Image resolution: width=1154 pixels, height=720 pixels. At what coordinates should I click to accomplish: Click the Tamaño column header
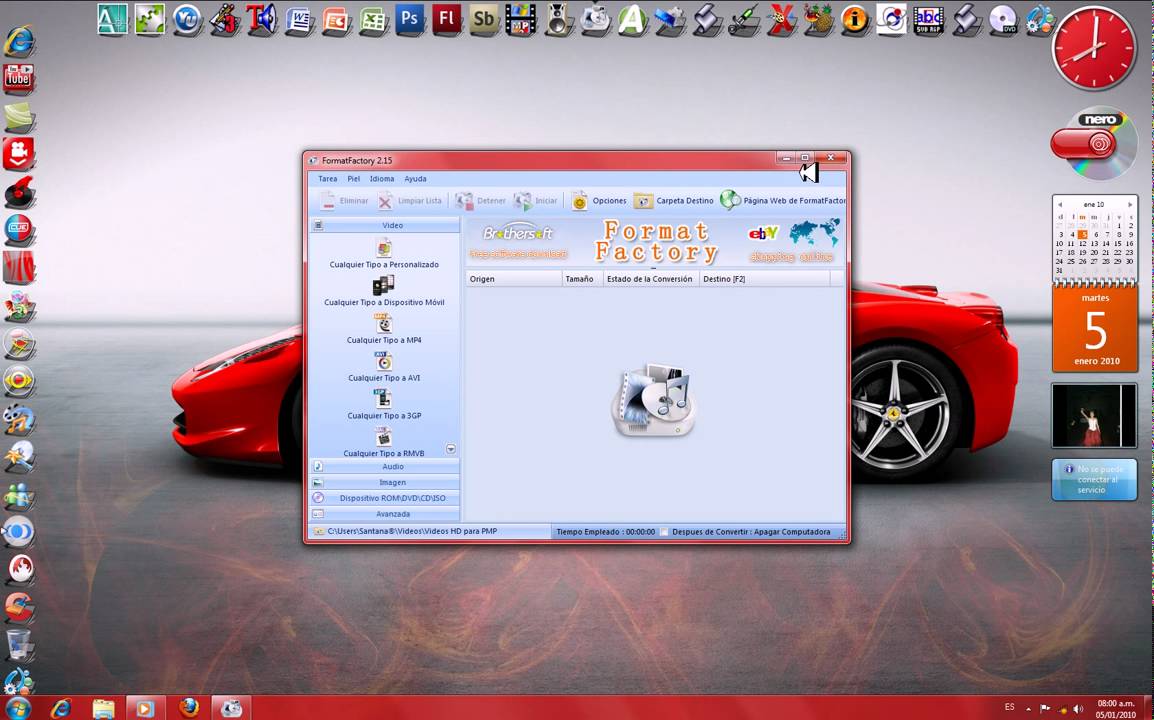[x=582, y=279]
